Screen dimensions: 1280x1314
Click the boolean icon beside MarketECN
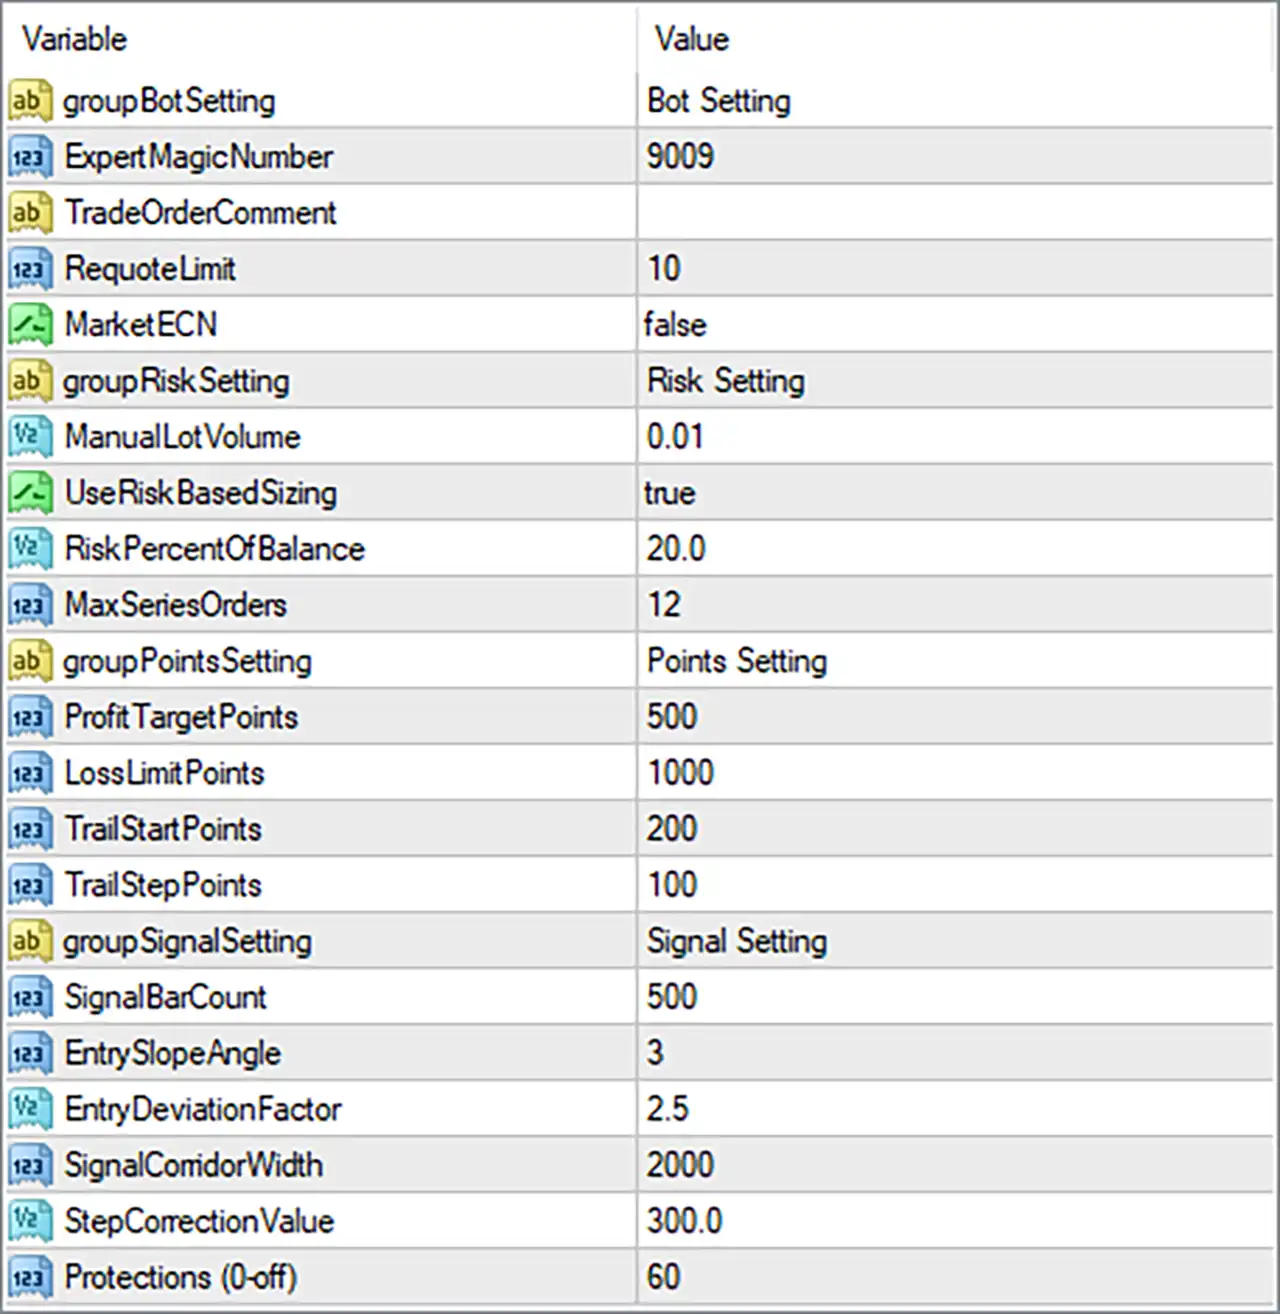point(29,325)
